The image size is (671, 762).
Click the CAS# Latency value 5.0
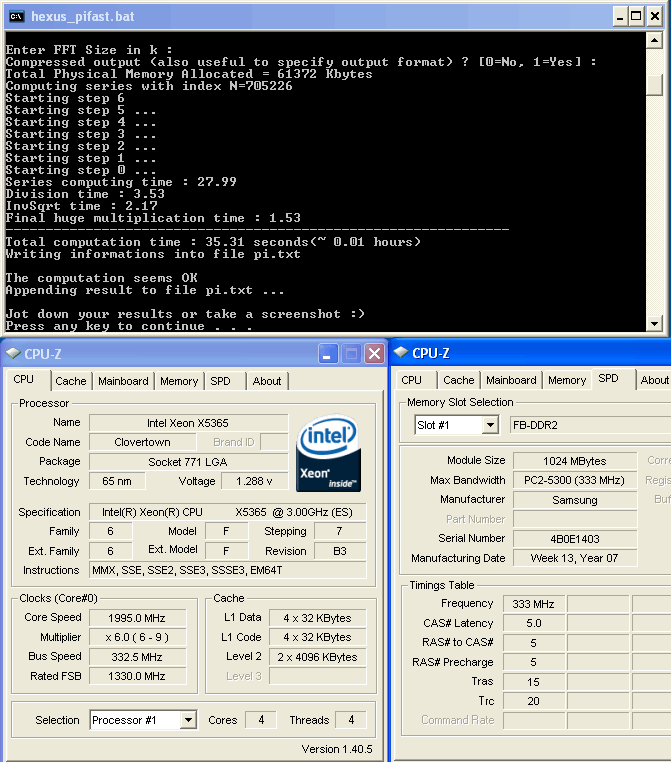pos(533,623)
